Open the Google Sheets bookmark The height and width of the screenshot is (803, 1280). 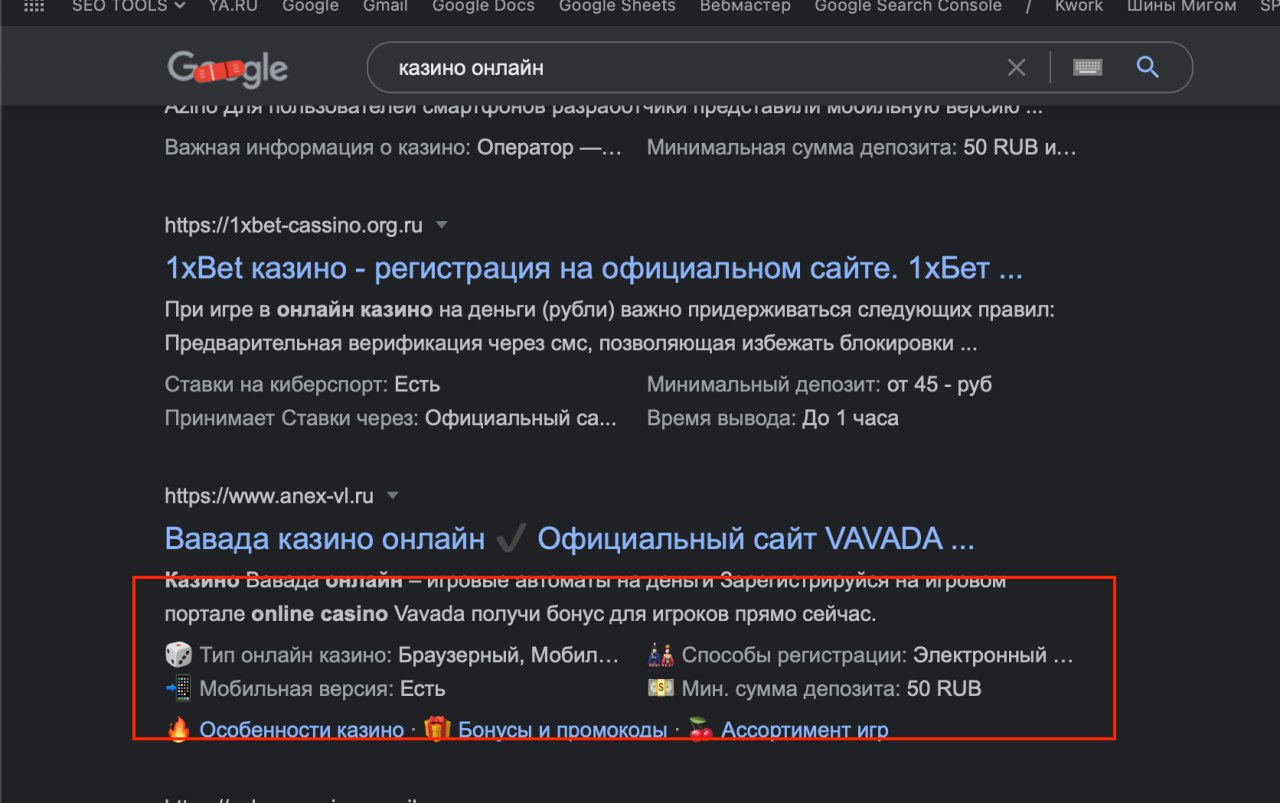[x=617, y=5]
